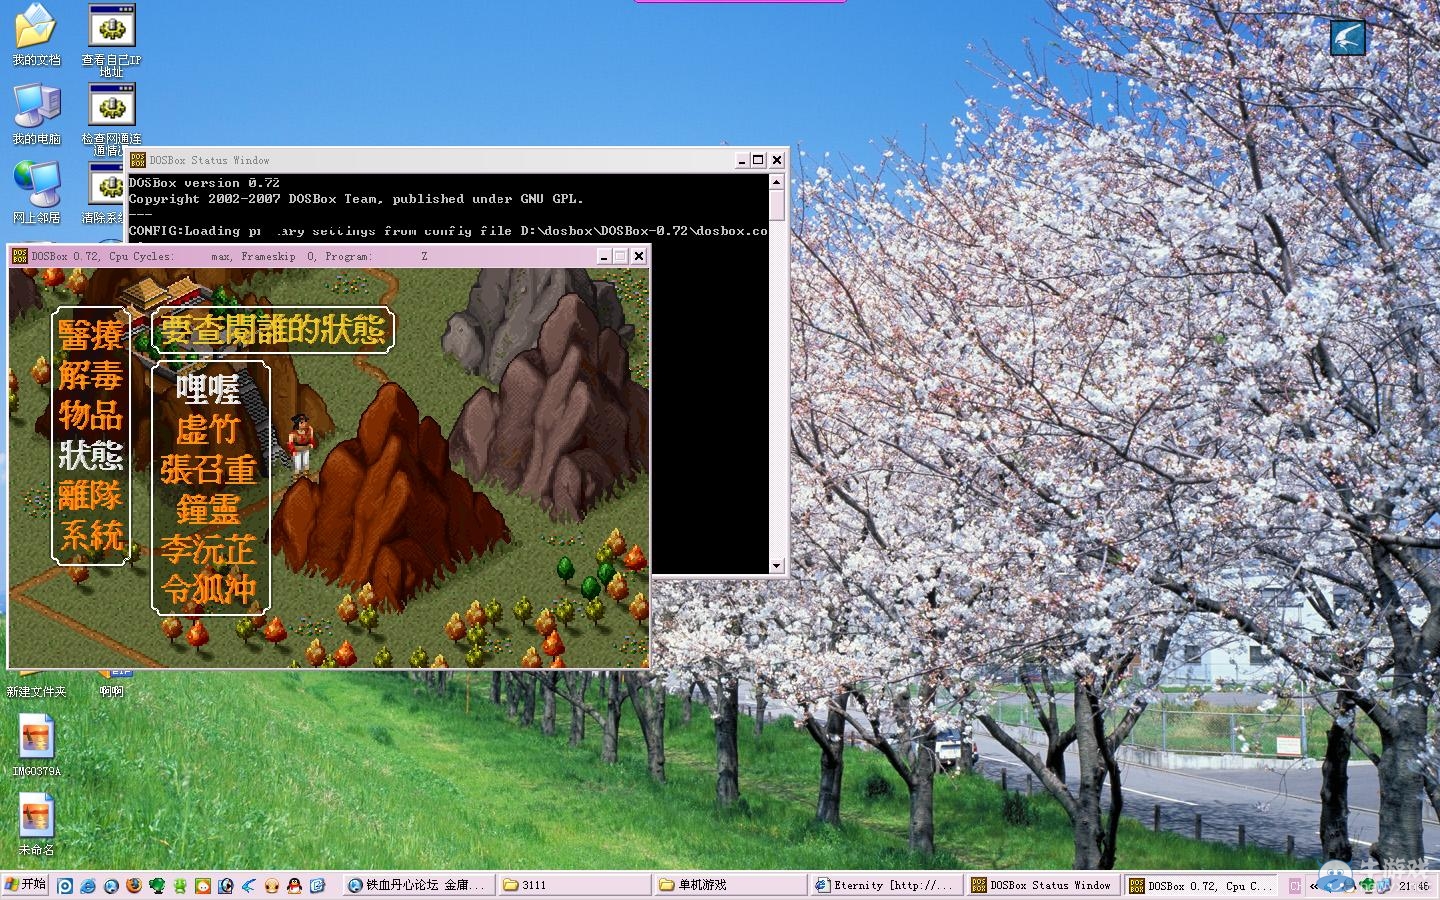Launch the blue swallow icon in quick launch
The height and width of the screenshot is (900, 1440).
[248, 886]
